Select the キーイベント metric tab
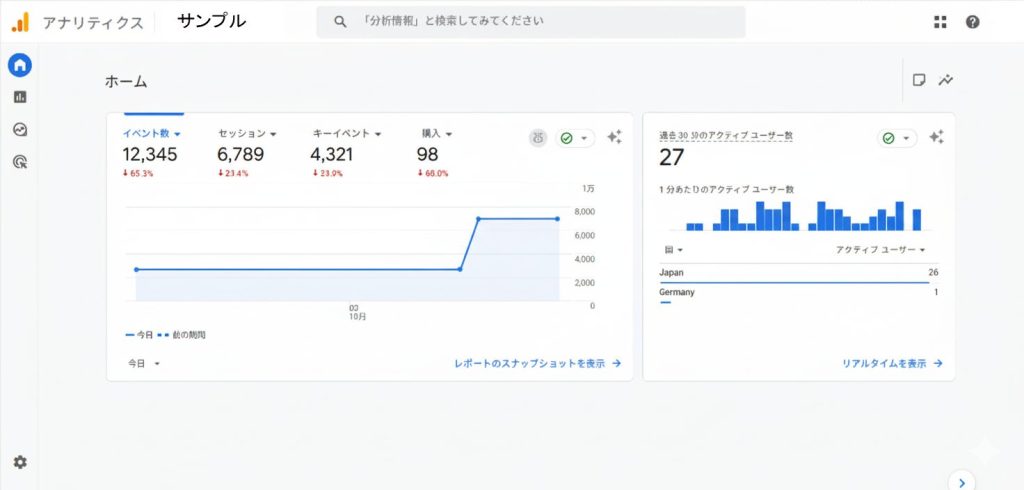Image resolution: width=1024 pixels, height=490 pixels. pyautogui.click(x=346, y=133)
